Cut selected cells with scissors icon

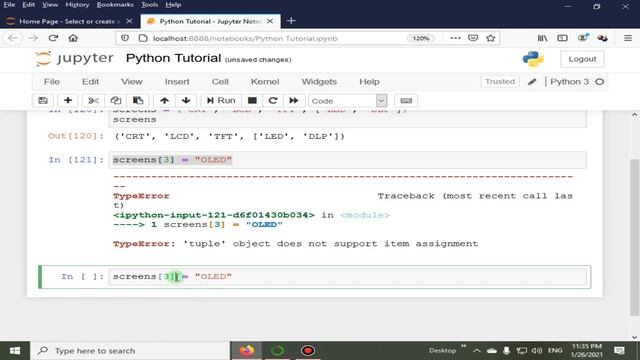(x=93, y=100)
